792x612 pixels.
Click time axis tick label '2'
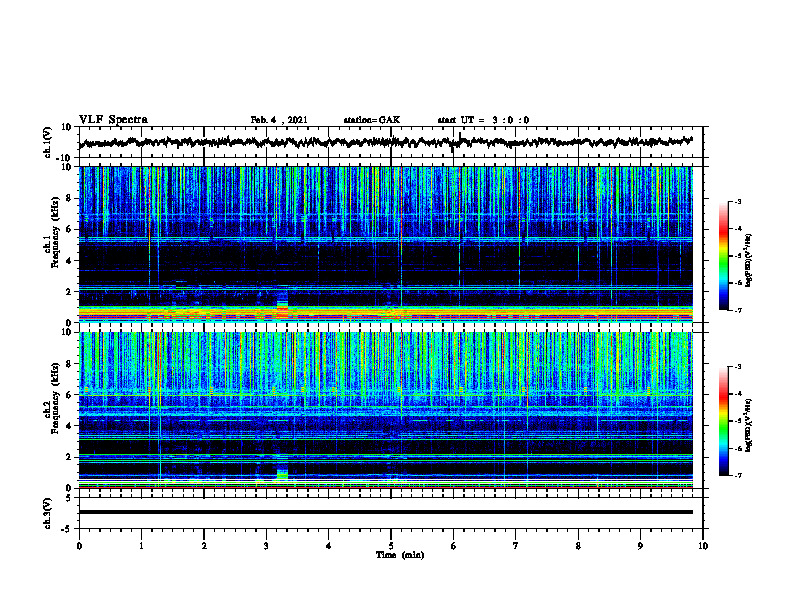point(204,546)
